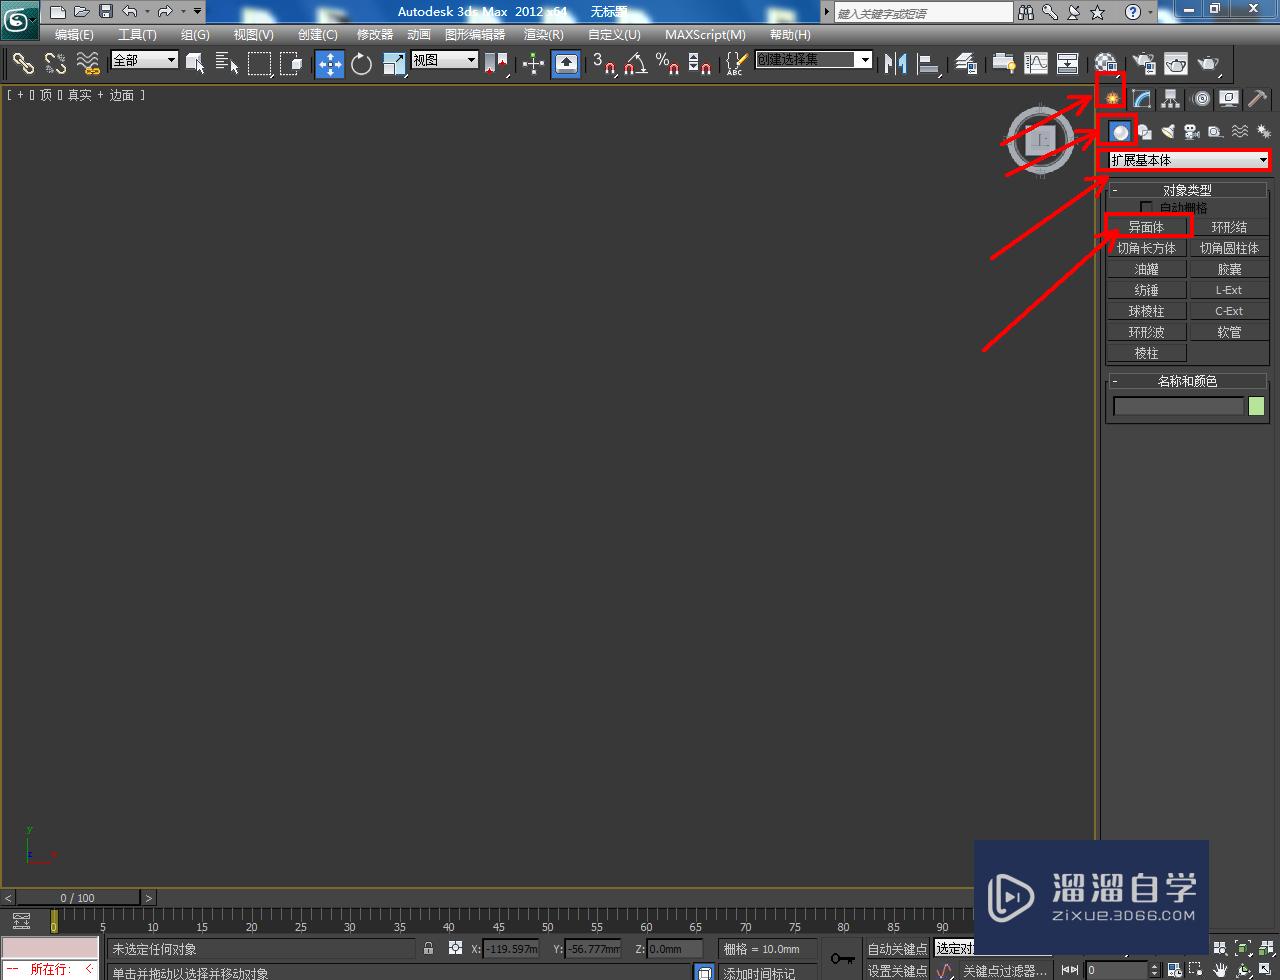Image resolution: width=1280 pixels, height=980 pixels.
Task: Open Rendered Frame Window
Action: 1177,63
